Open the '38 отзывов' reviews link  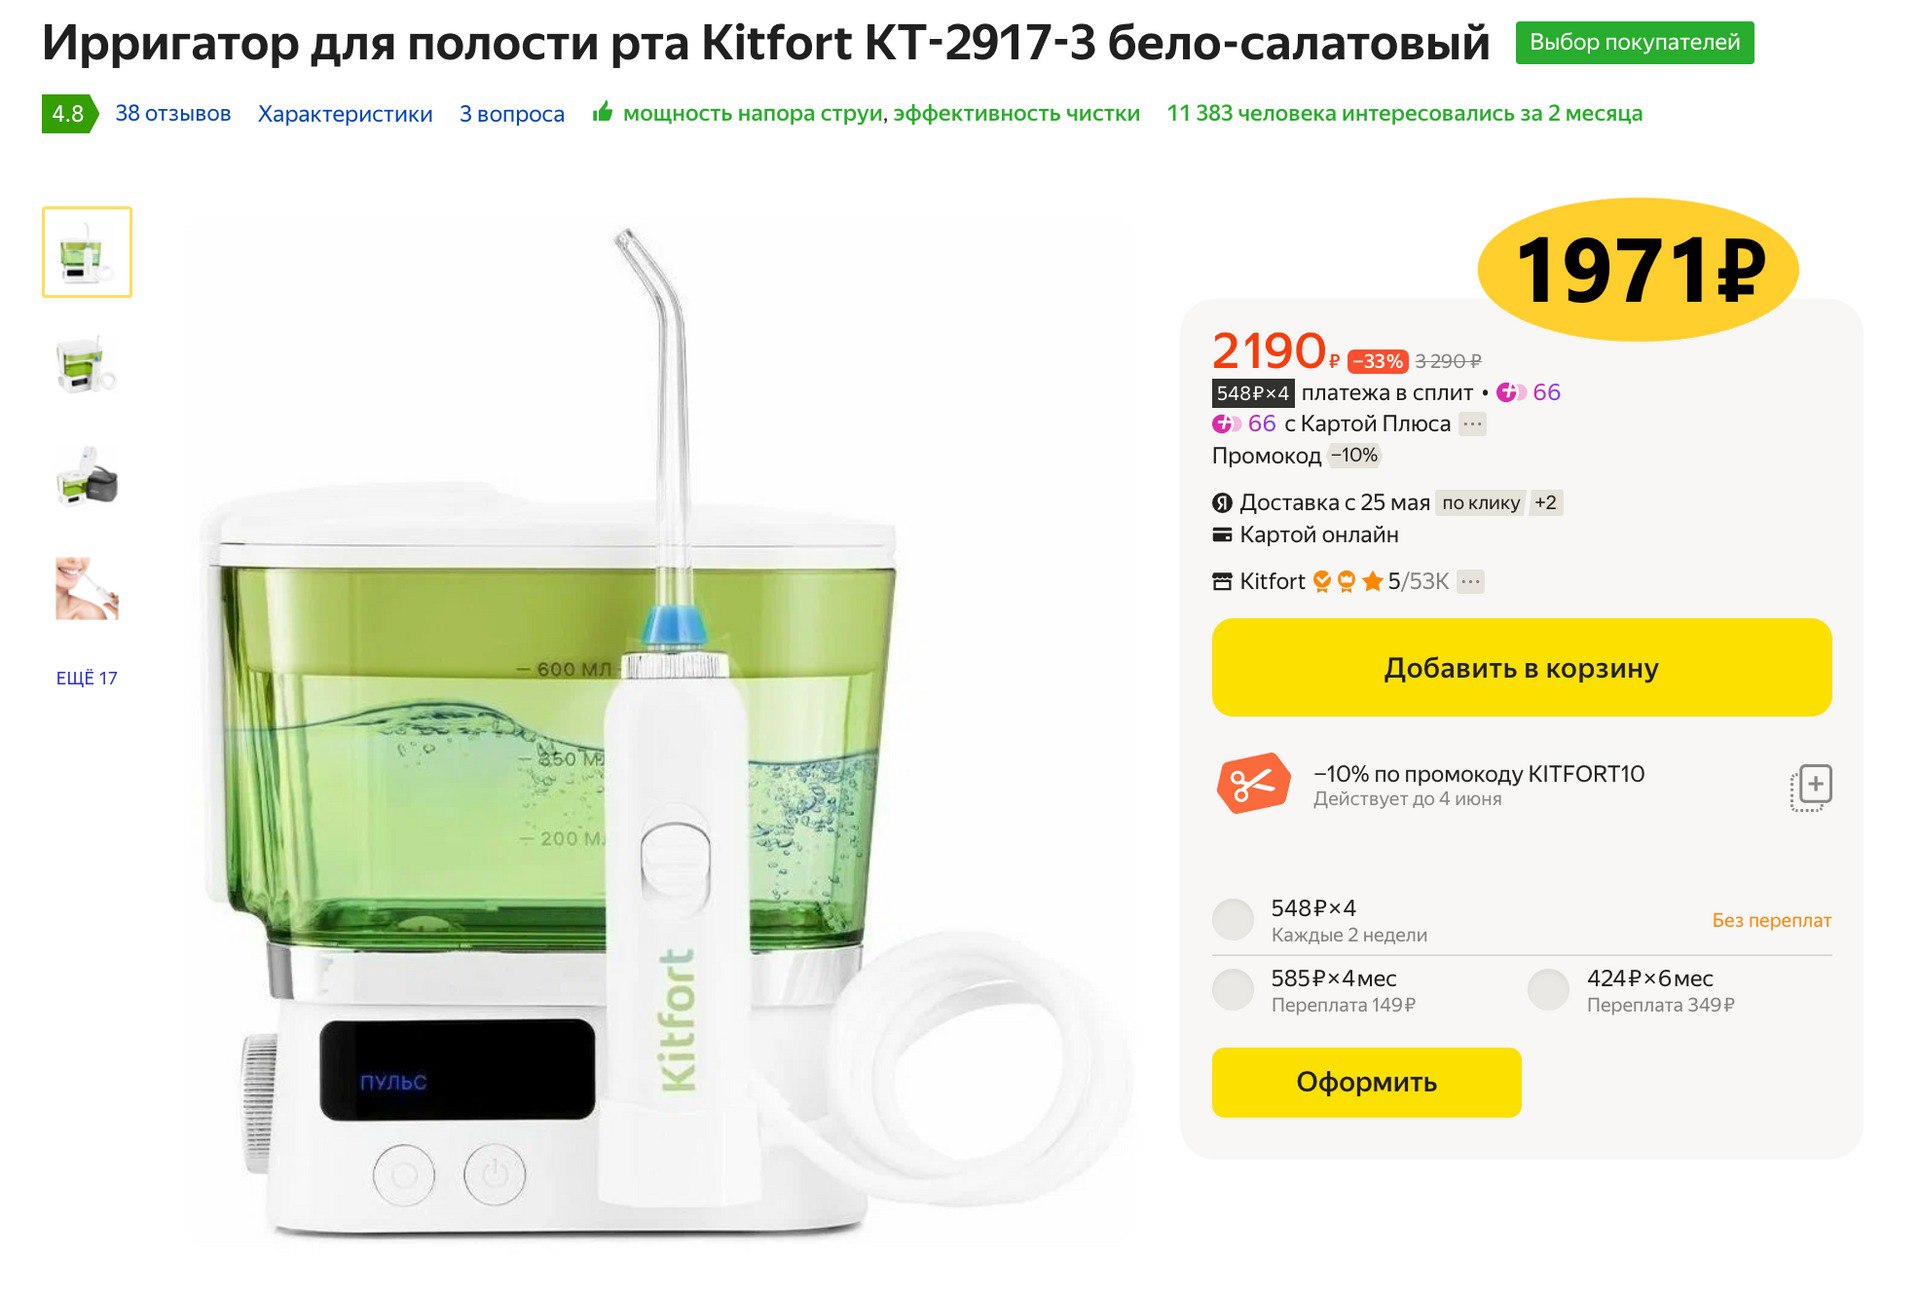(x=173, y=113)
